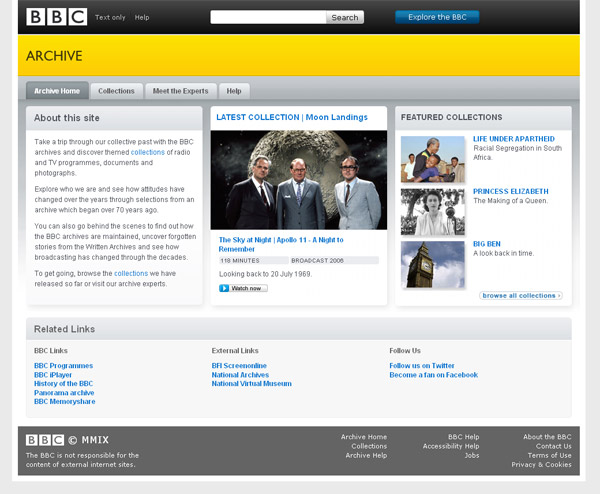Screen dimensions: 600x494
Task: Open the National Virtual Museum link
Action: coord(251,383)
